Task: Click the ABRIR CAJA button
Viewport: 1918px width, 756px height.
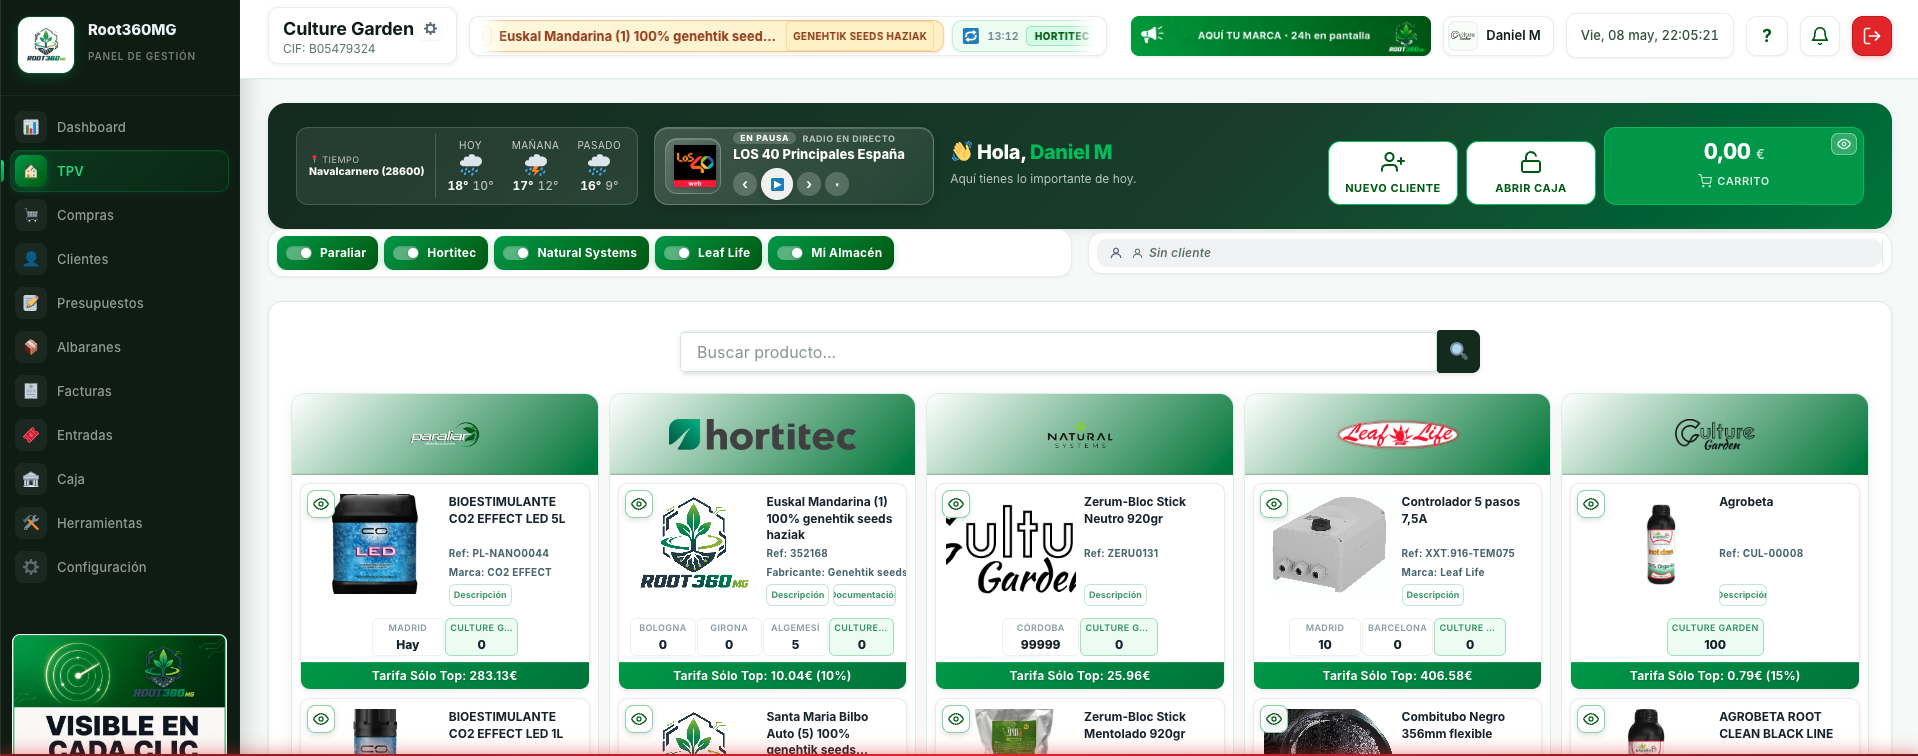Action: click(1530, 173)
